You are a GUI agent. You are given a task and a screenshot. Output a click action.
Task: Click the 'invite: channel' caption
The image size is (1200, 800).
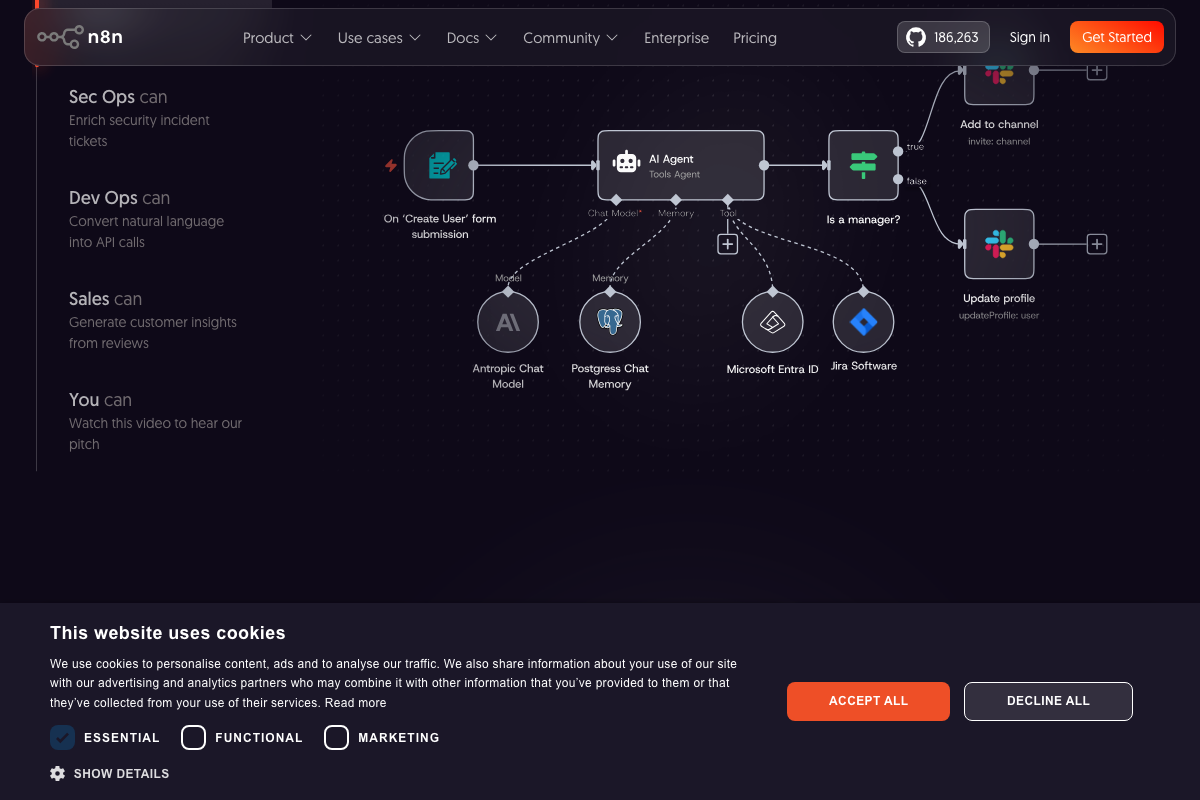coord(999,142)
